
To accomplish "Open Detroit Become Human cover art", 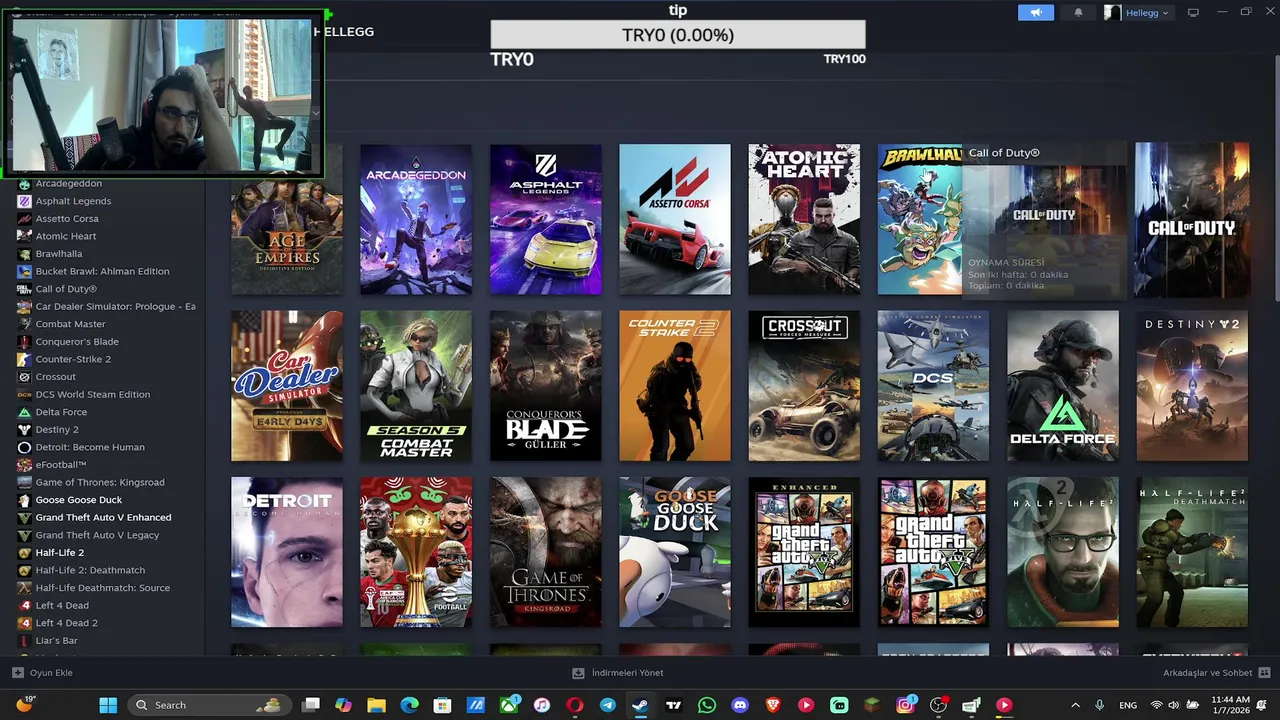I will tap(287, 552).
